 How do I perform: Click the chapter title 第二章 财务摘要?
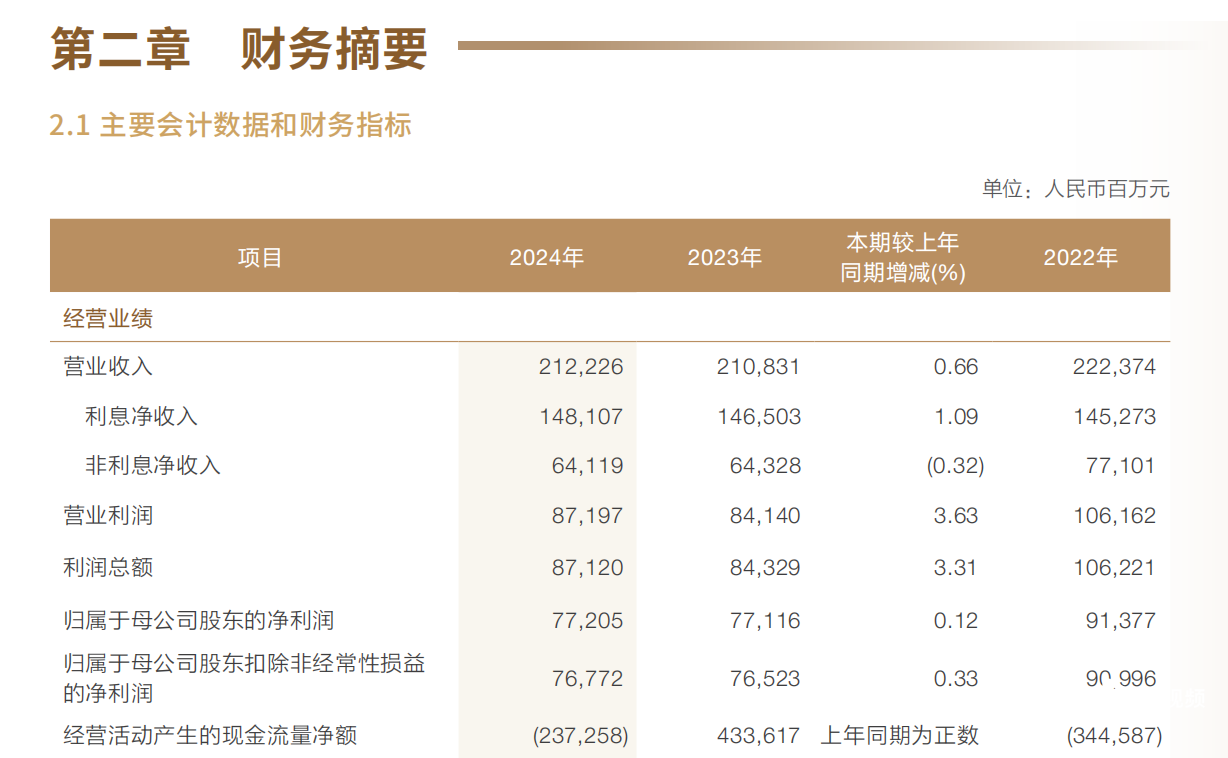(x=237, y=46)
